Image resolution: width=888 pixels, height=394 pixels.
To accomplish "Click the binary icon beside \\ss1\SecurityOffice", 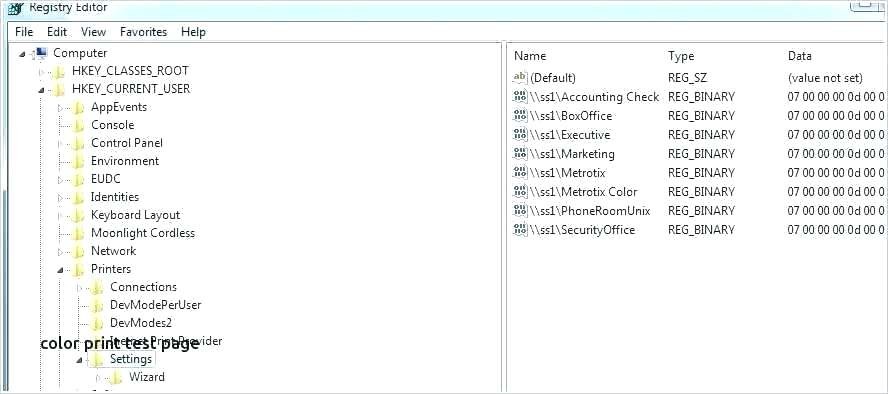I will pyautogui.click(x=519, y=230).
